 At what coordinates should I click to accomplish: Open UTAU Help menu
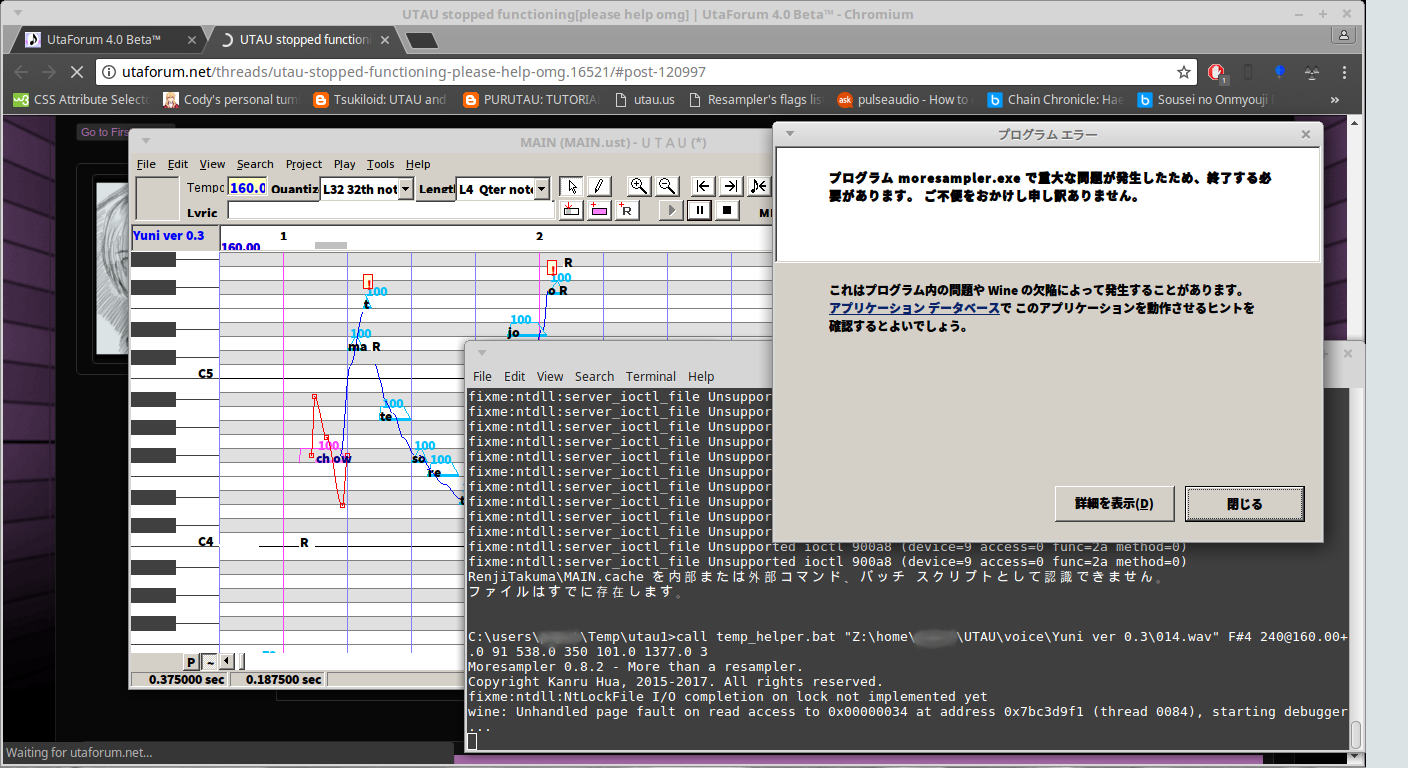pyautogui.click(x=418, y=164)
